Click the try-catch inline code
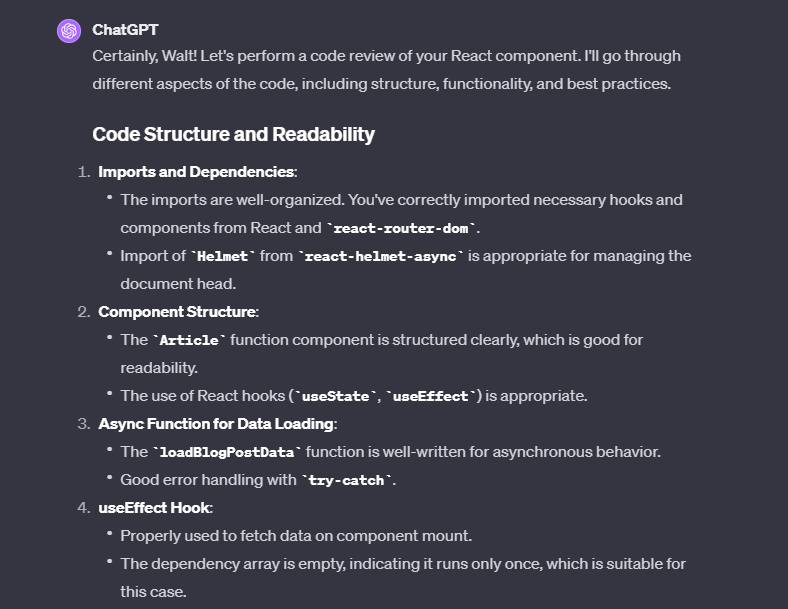This screenshot has height=609, width=788. (346, 480)
